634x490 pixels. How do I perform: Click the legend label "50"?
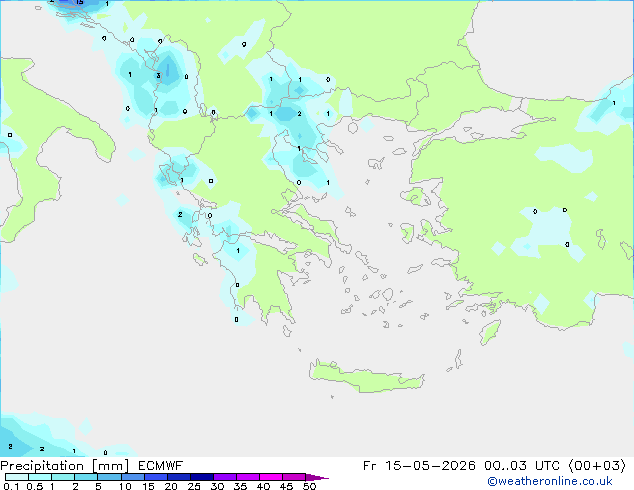click(x=310, y=486)
